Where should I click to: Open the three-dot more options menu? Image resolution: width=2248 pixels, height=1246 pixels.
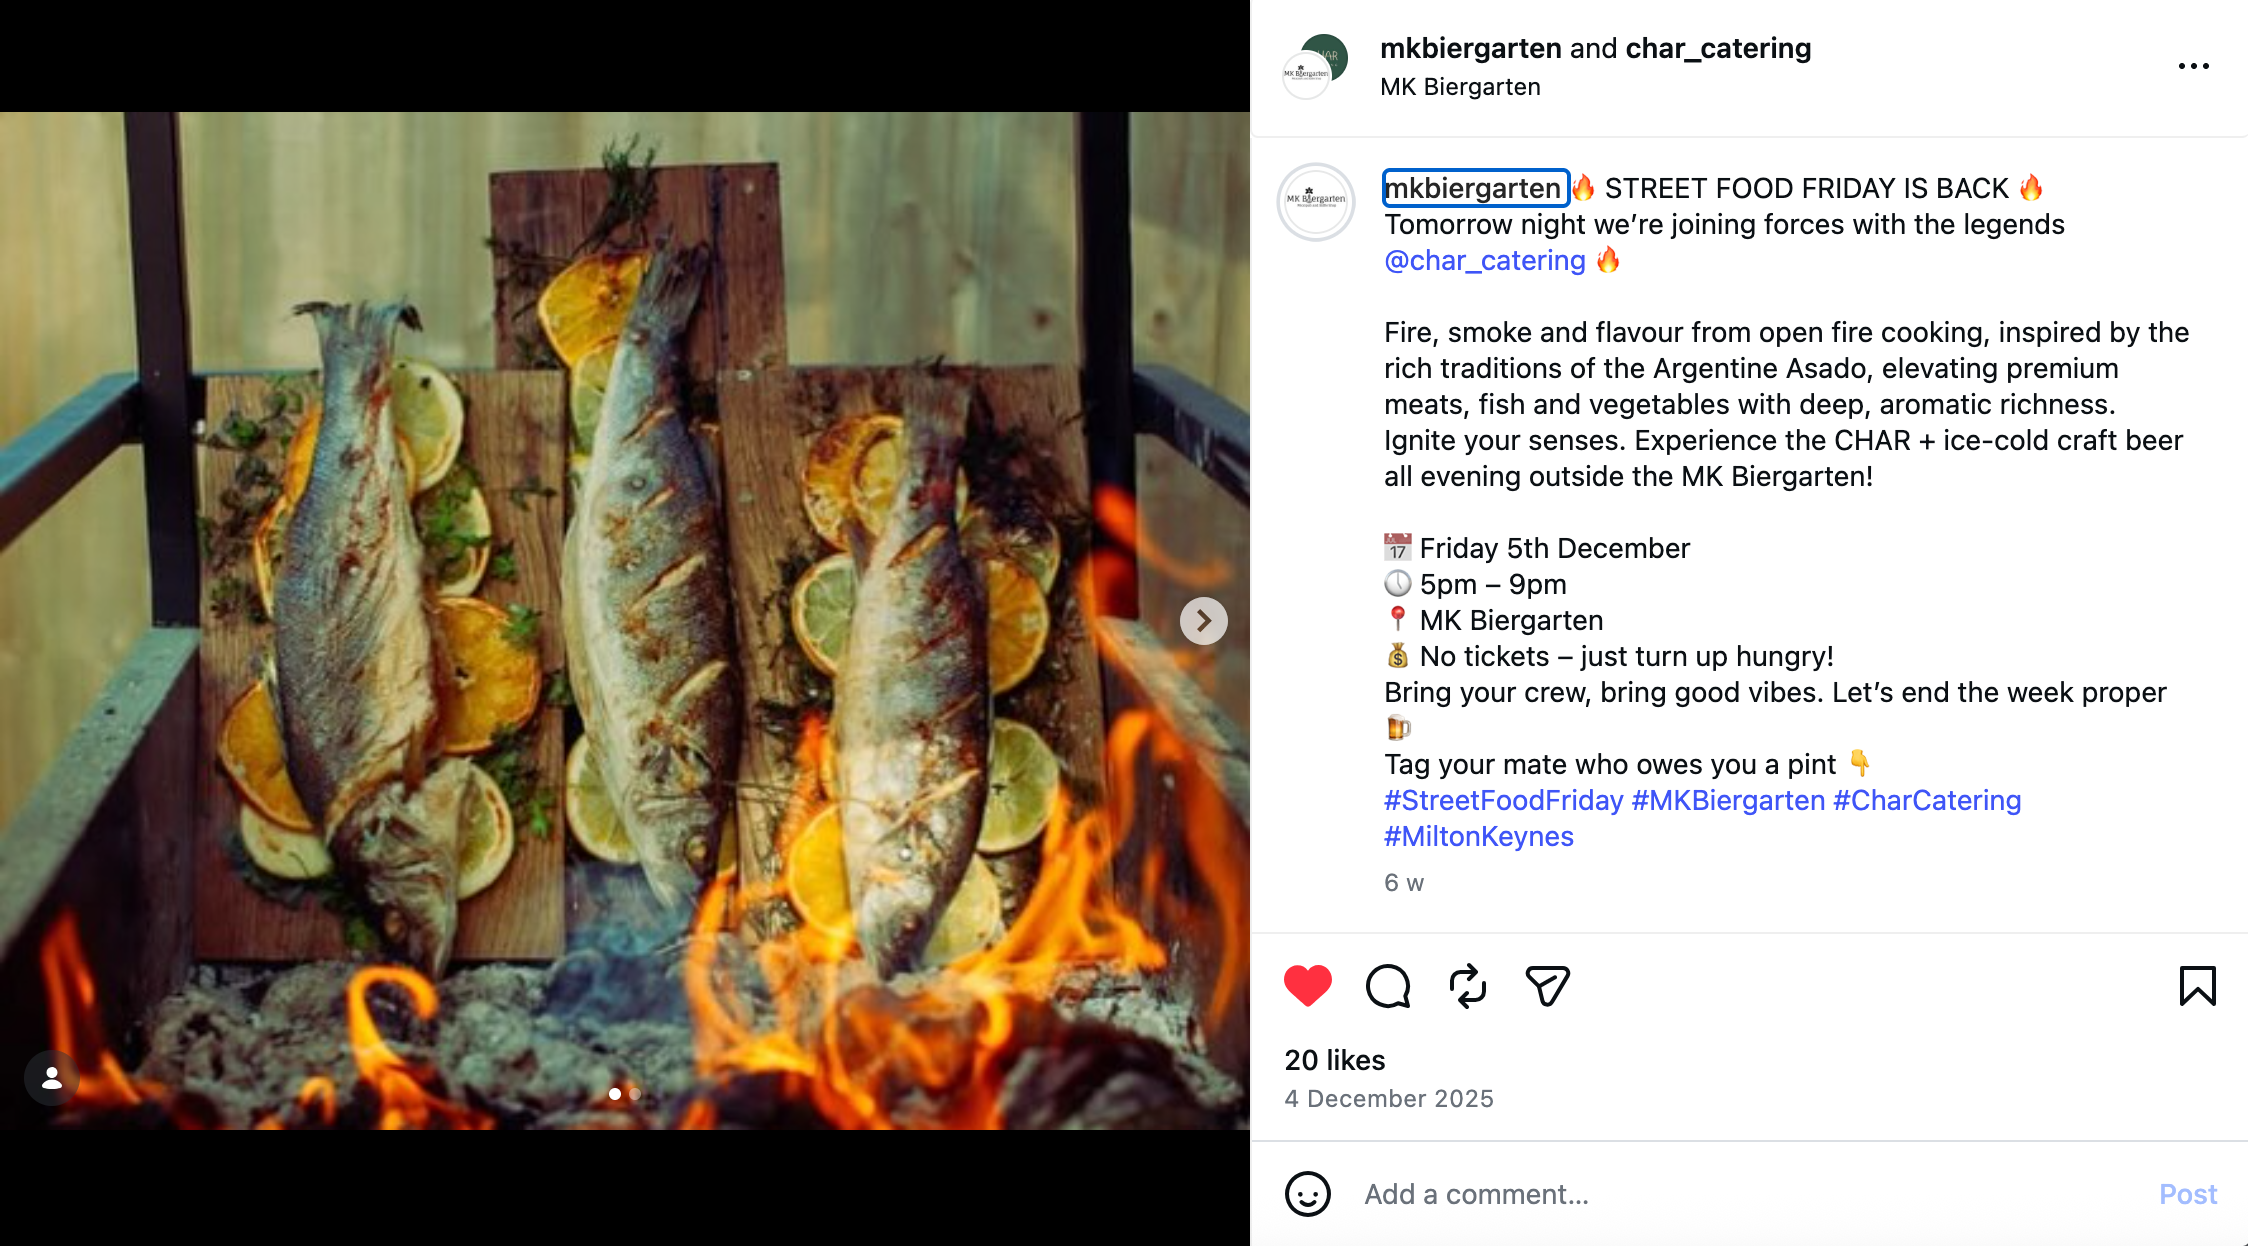pos(2193,66)
